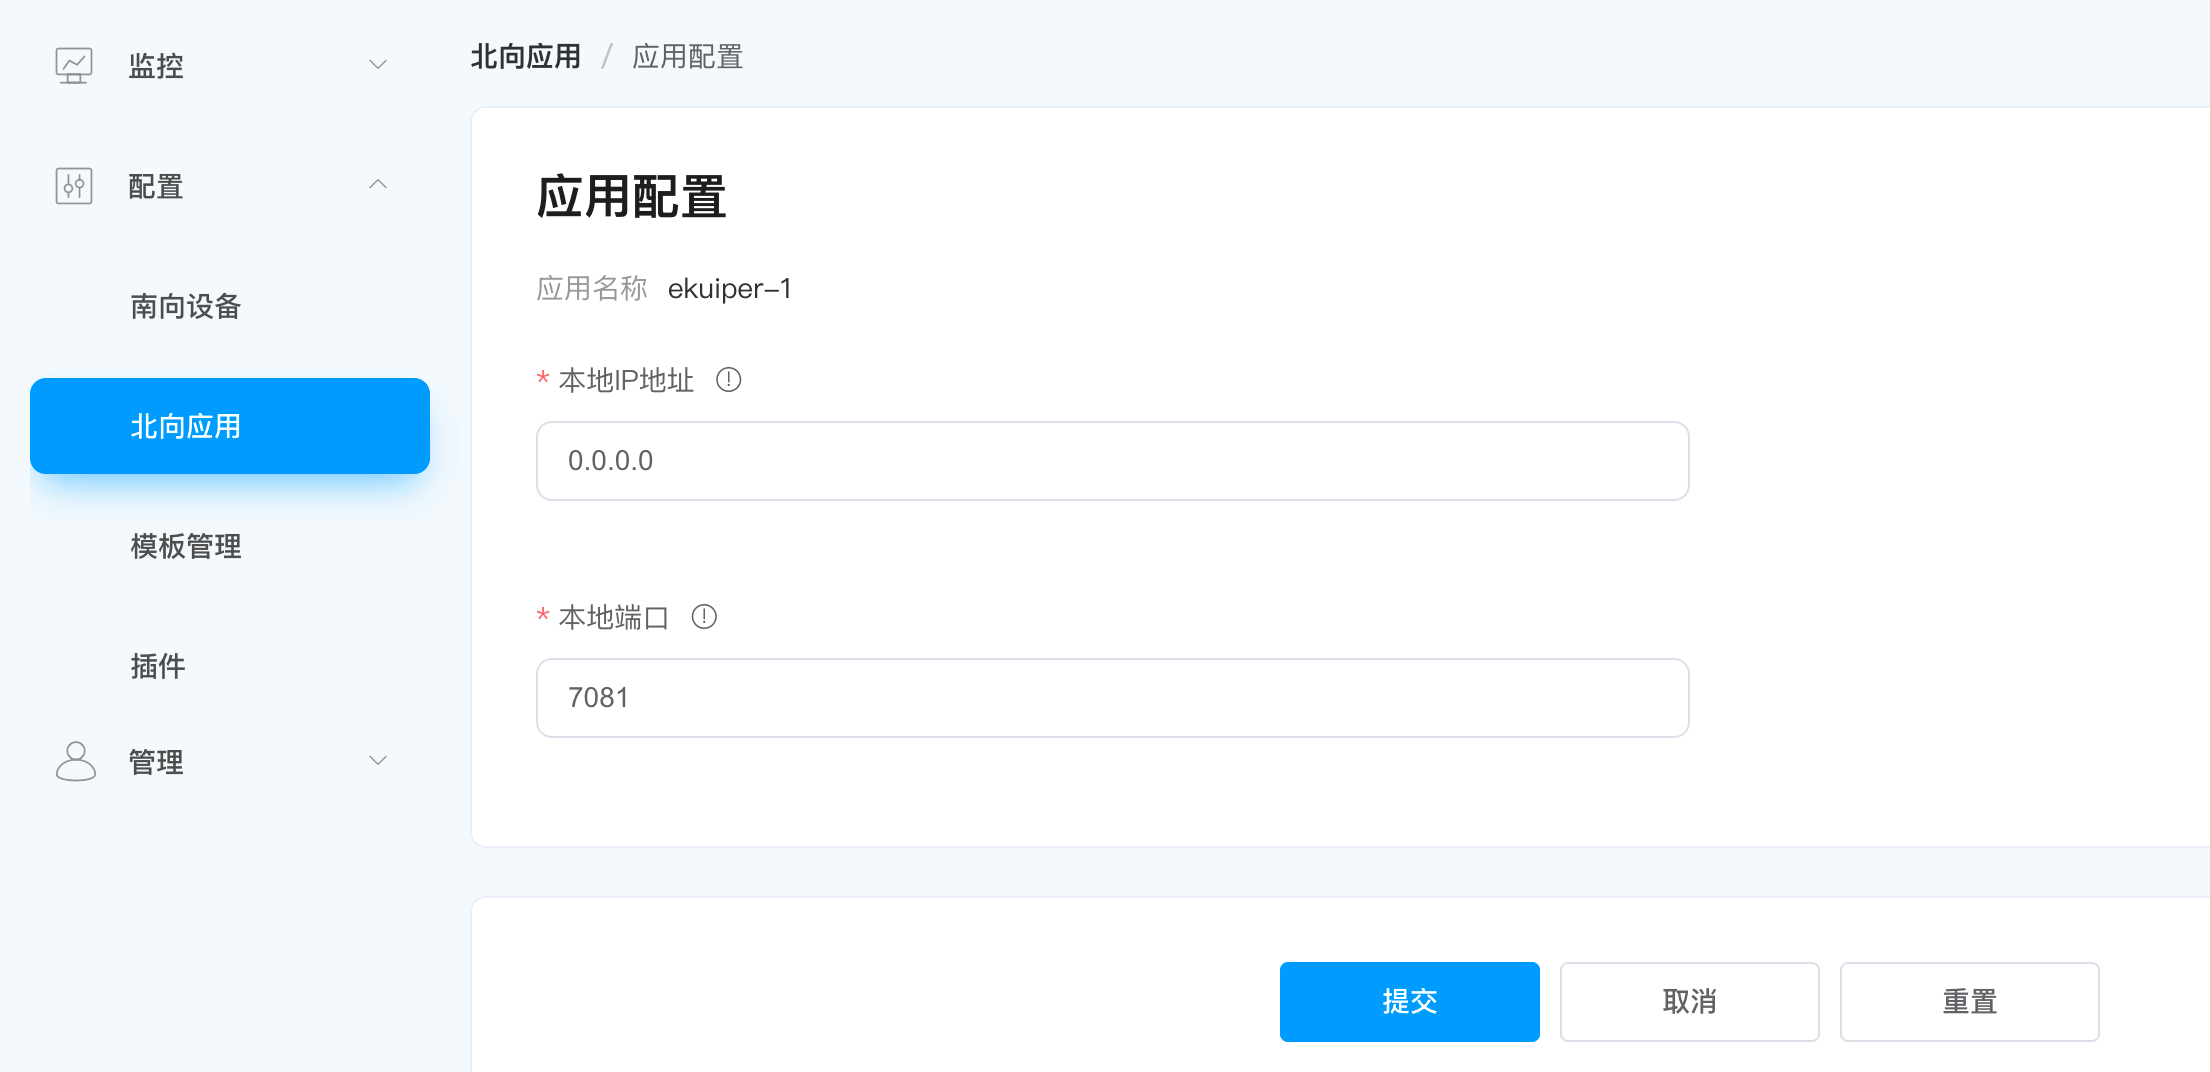Click the 管理 menu label

pyautogui.click(x=156, y=762)
